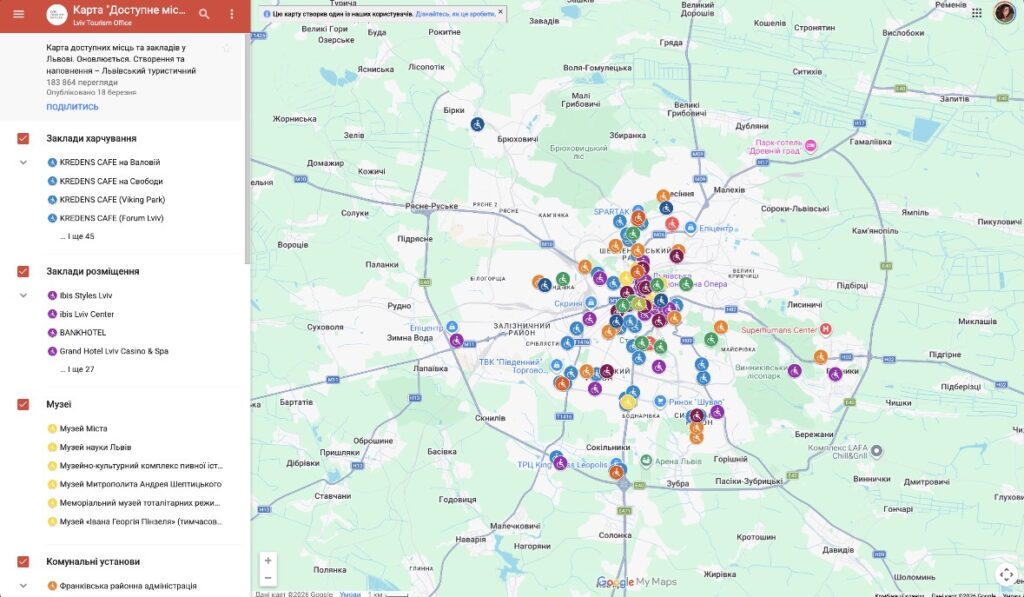The width and height of the screenshot is (1024, 597).
Task: Click the '183 864 перегляди' view count
Action: [82, 82]
